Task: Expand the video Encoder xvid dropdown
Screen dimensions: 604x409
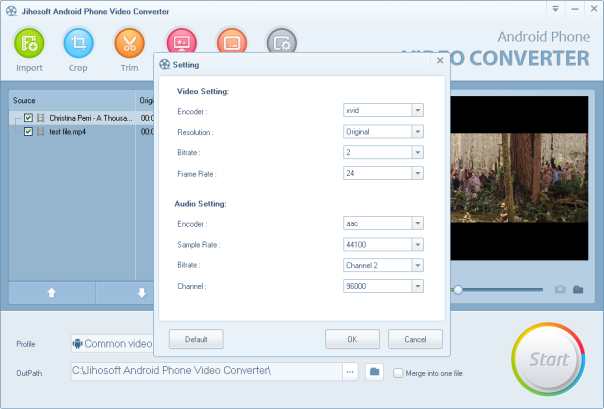Action: [417, 111]
